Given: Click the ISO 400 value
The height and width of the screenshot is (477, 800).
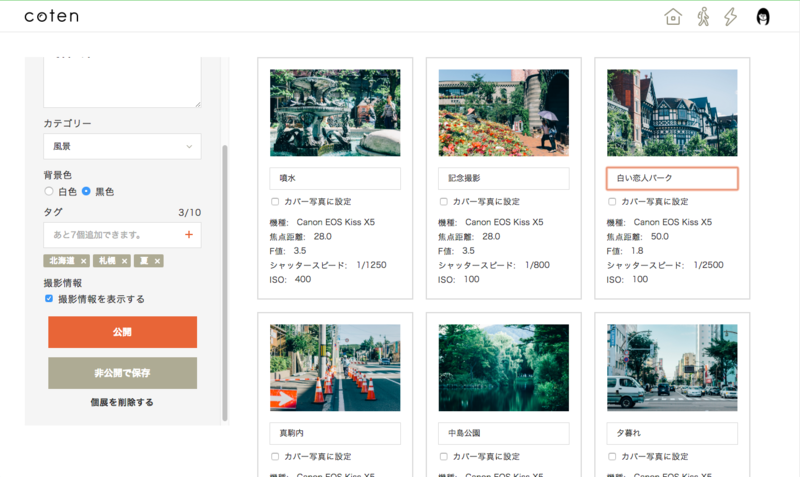Looking at the screenshot, I should [x=303, y=279].
